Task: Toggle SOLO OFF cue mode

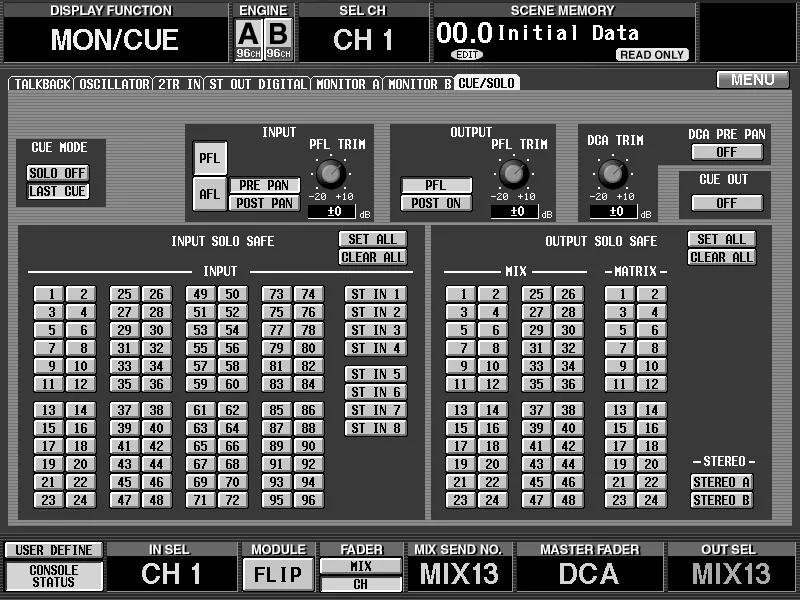Action: (x=58, y=173)
